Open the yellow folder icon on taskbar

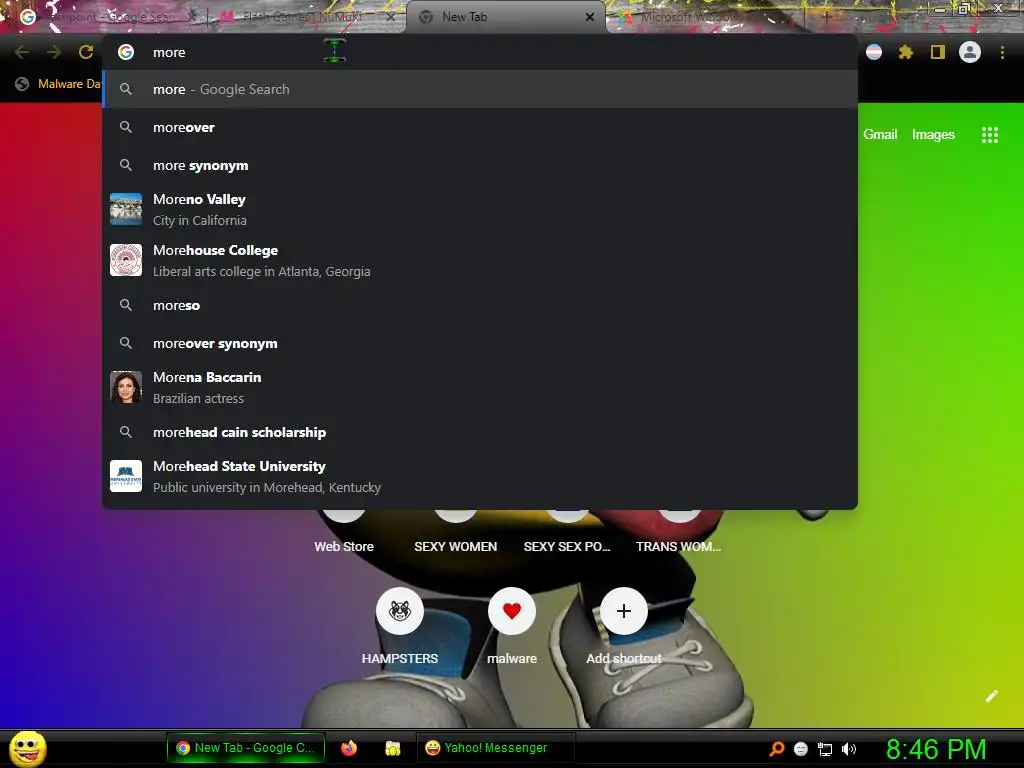(392, 748)
